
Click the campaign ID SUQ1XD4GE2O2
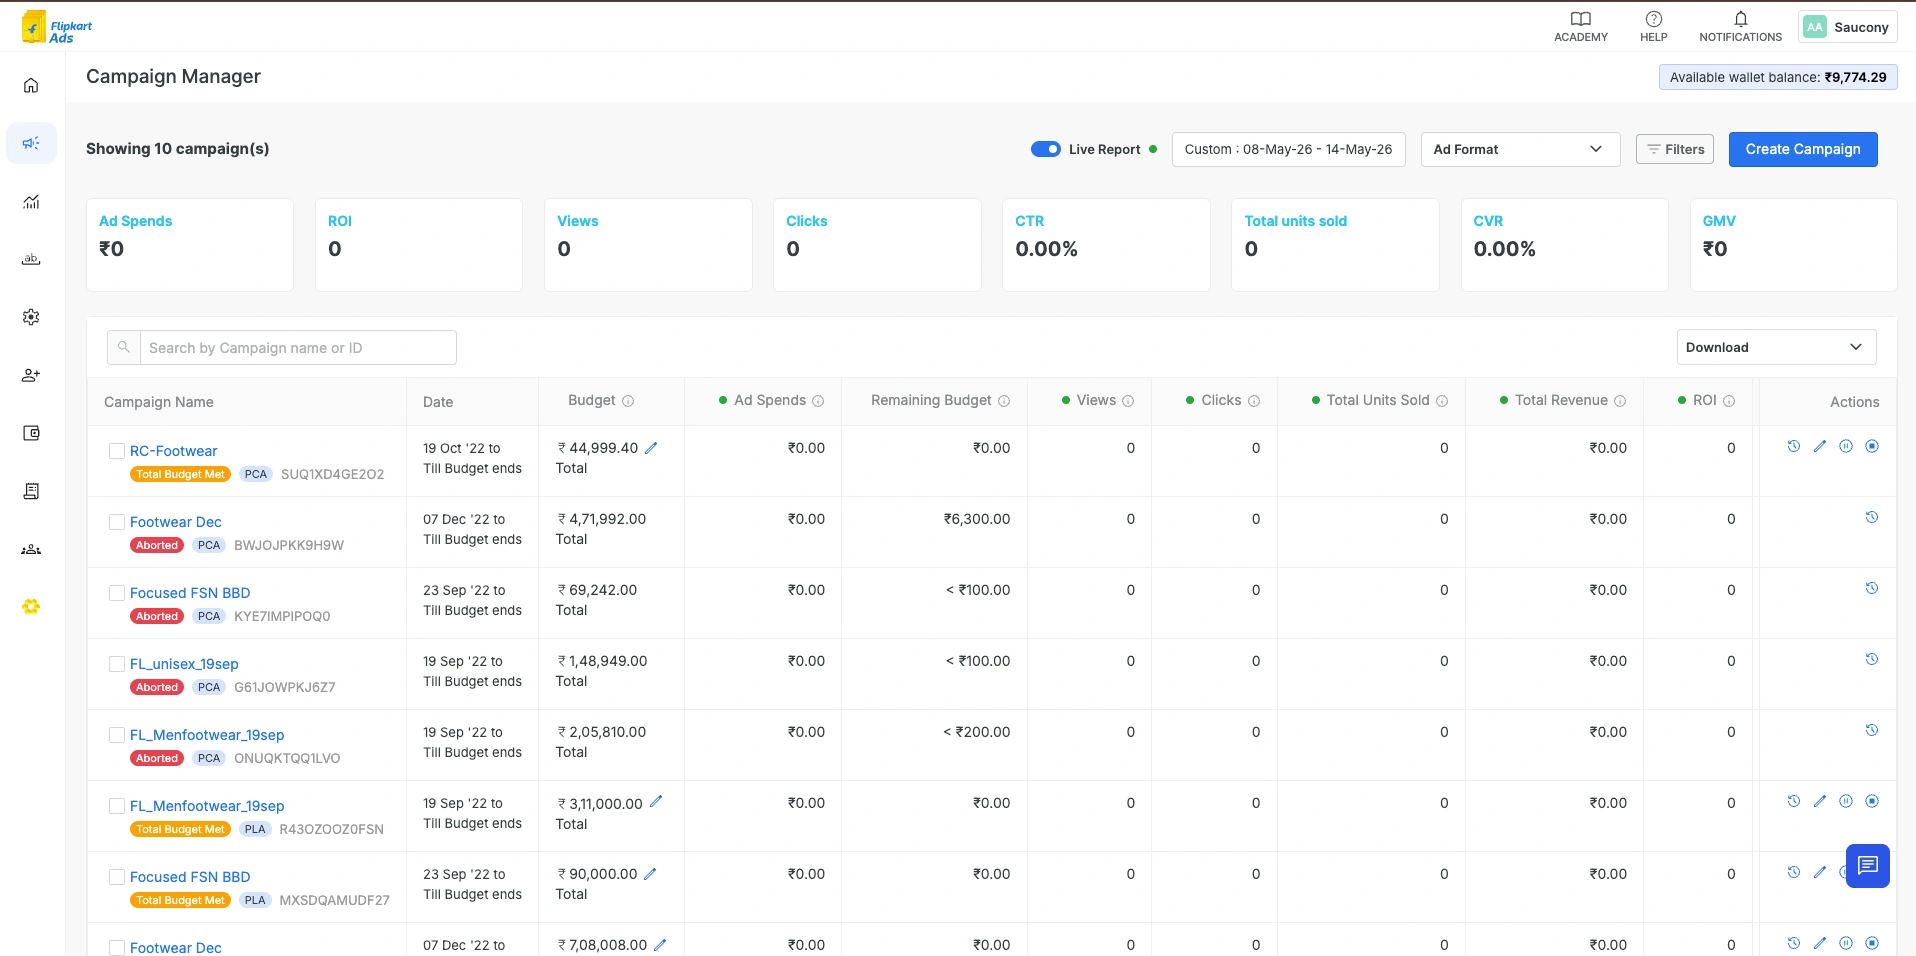point(332,474)
